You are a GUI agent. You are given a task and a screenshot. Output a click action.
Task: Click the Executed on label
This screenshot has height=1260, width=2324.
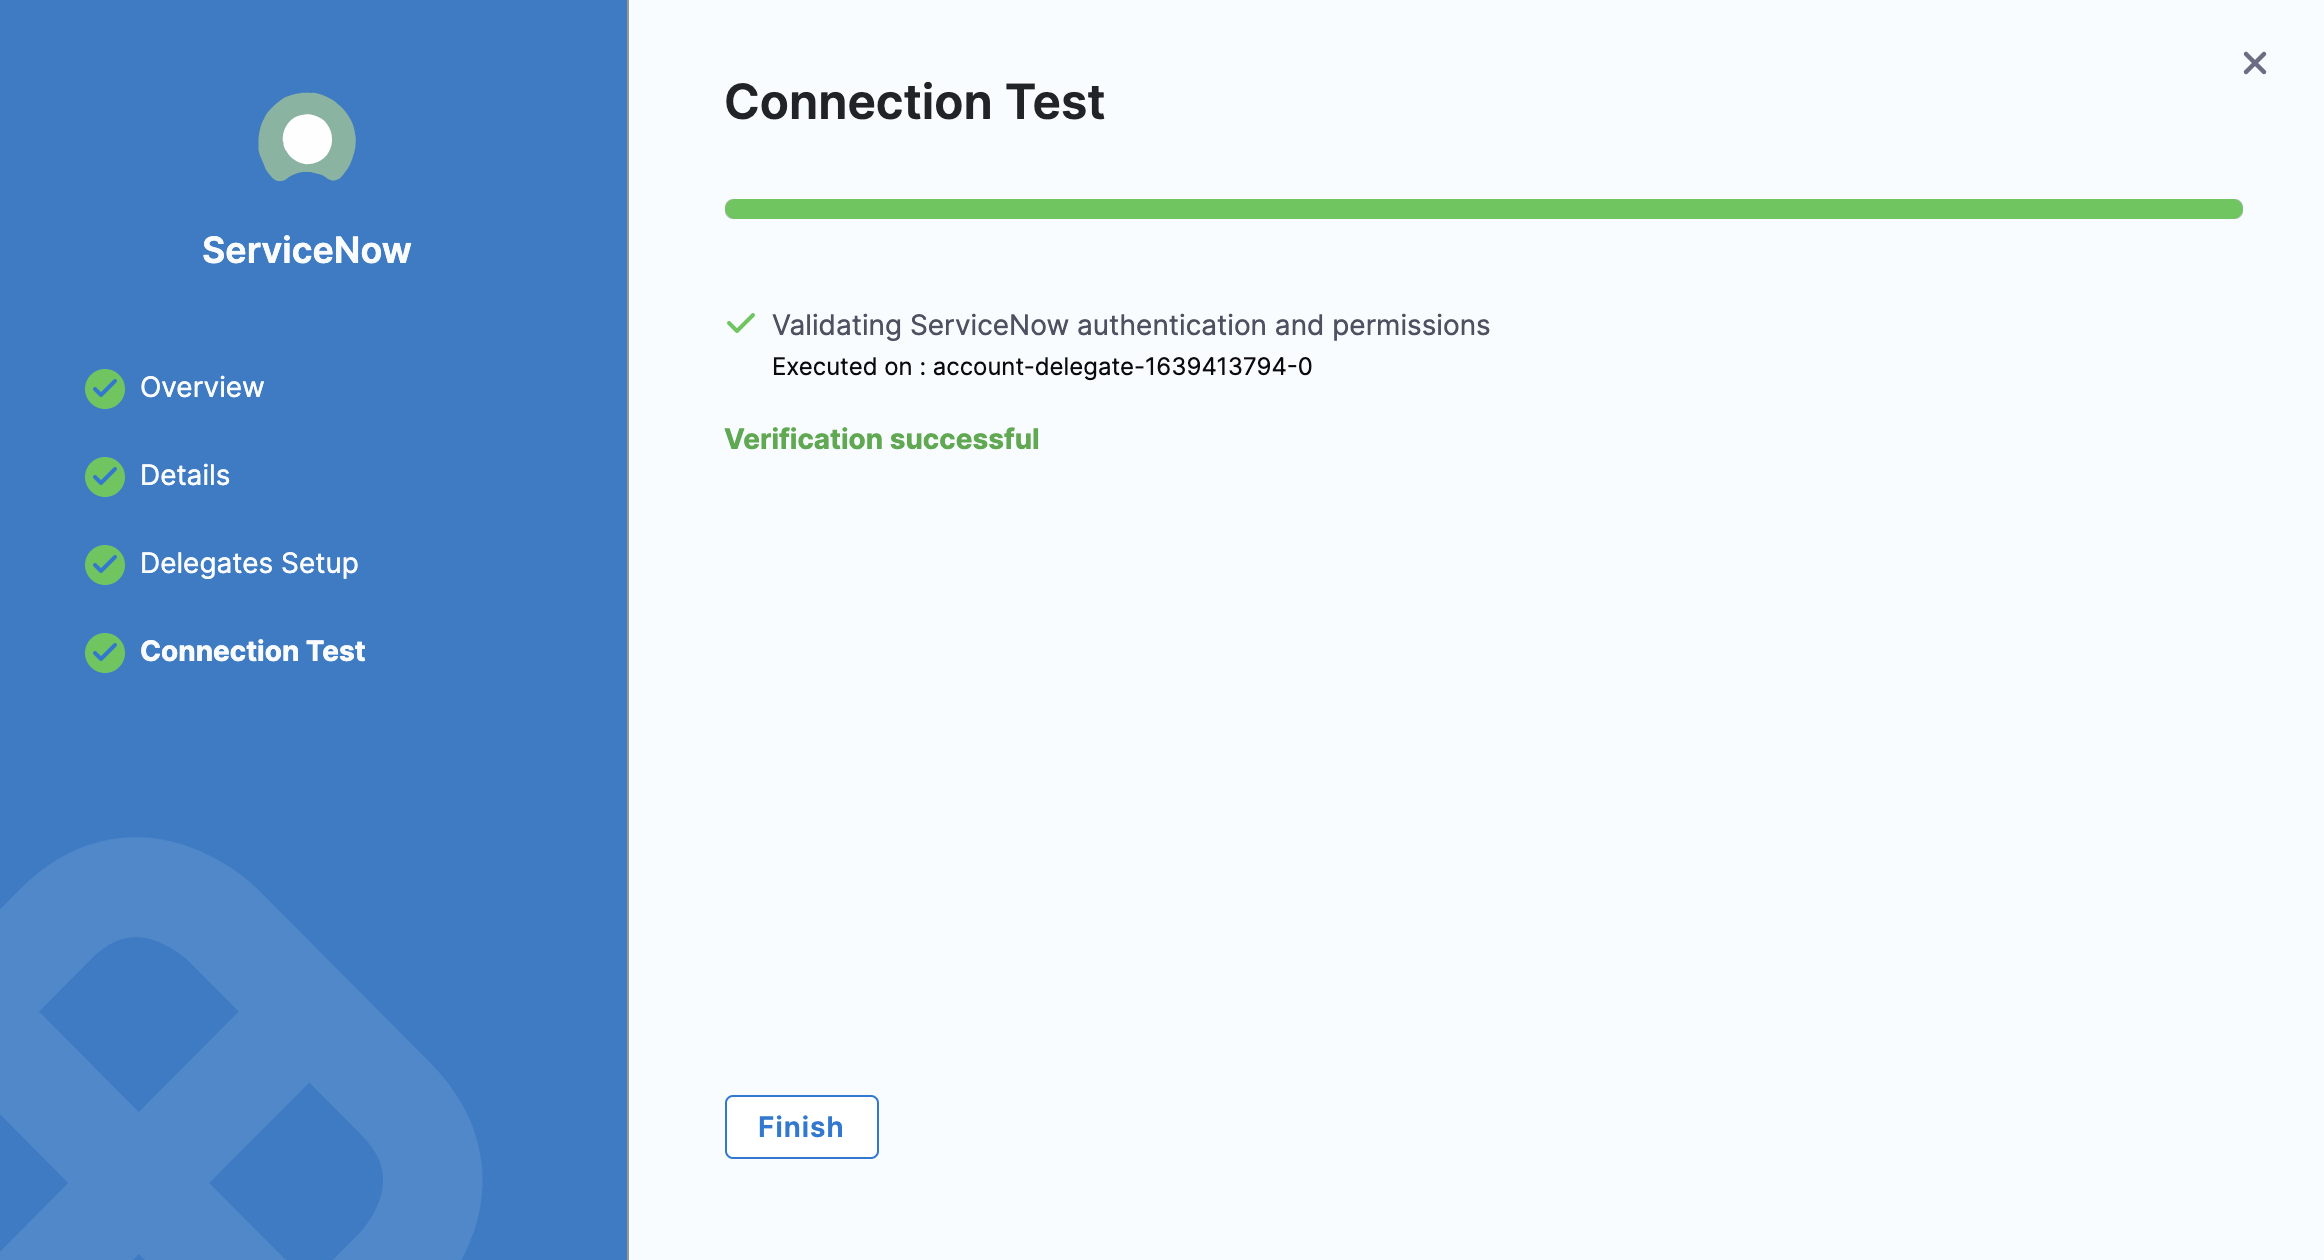[x=841, y=367]
